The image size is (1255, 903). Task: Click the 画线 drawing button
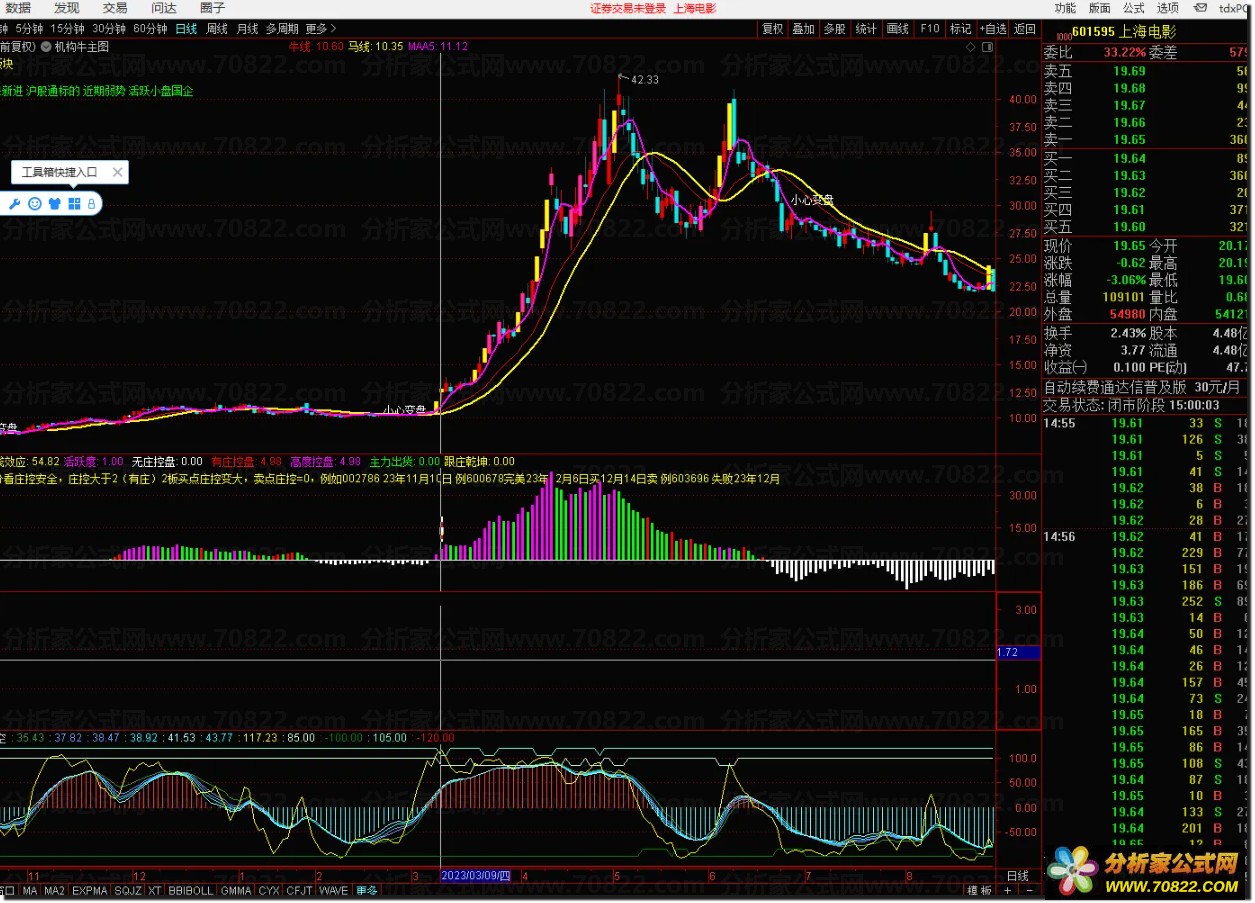coord(898,29)
